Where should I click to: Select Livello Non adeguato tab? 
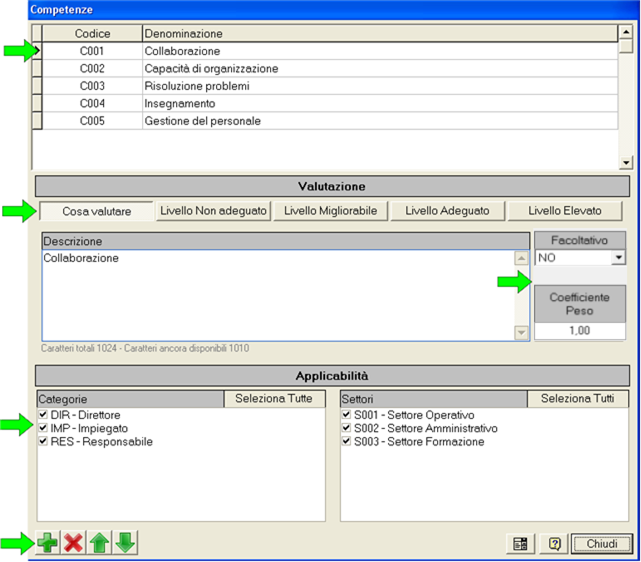214,211
